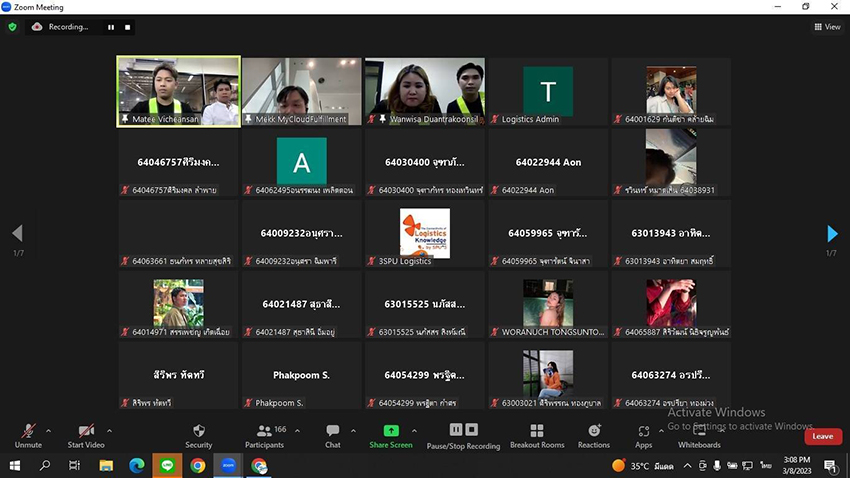Open the Chat panel

point(332,436)
